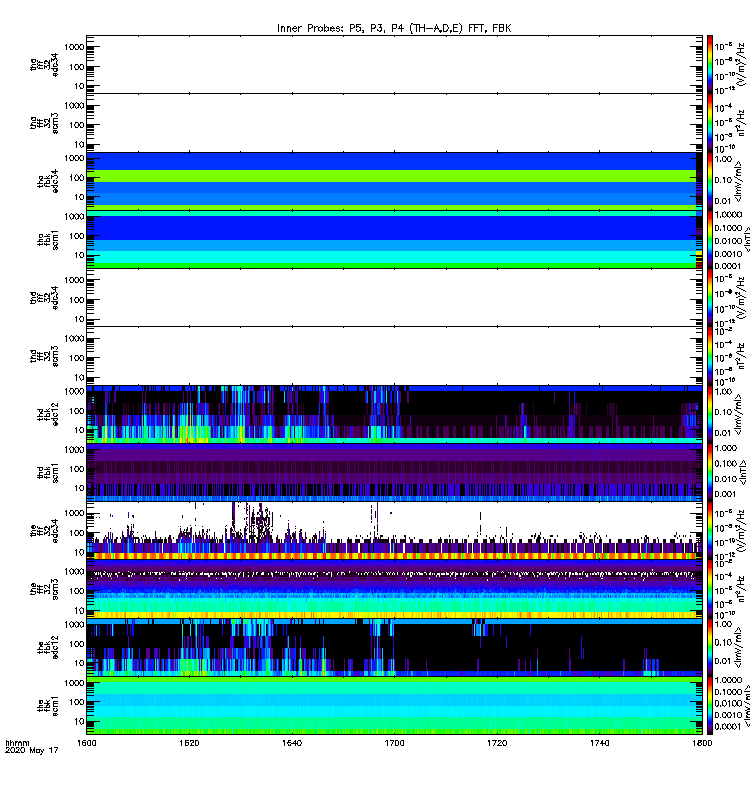The image size is (750, 800).
Task: Click the the fbk edc12 color bar
Action: pos(710,647)
